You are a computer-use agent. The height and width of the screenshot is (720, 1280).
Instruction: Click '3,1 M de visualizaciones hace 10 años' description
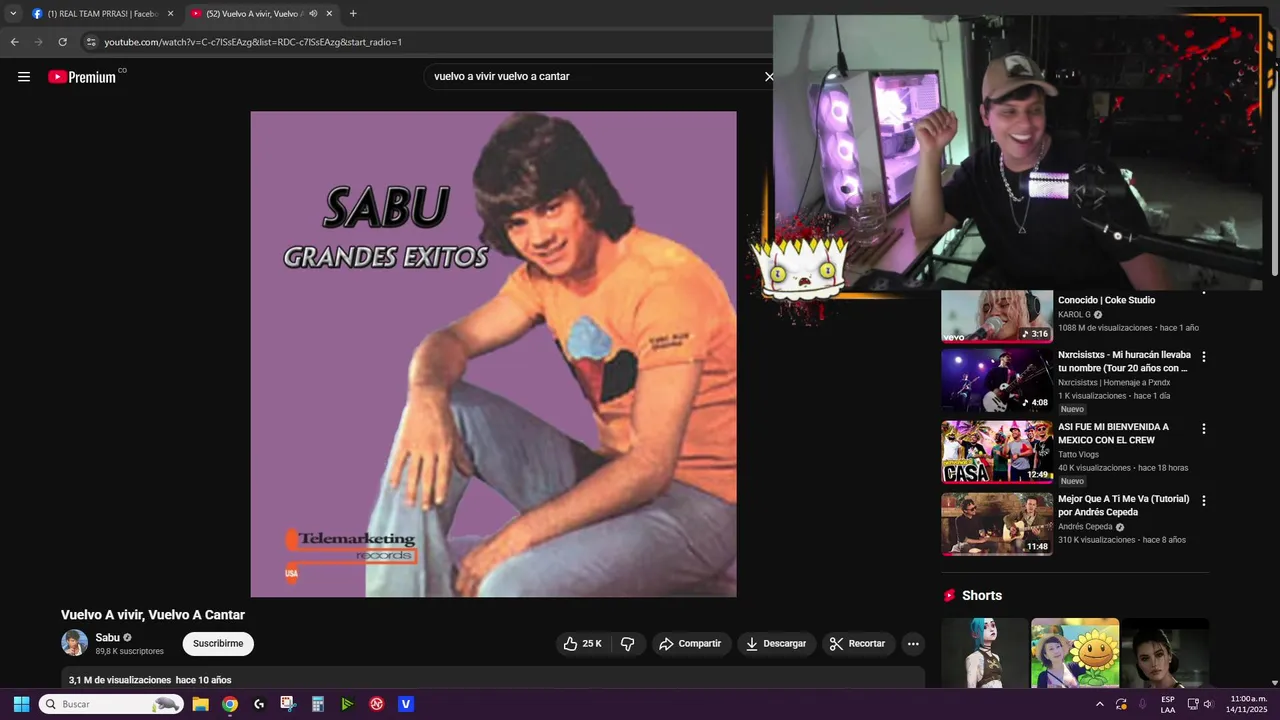(150, 680)
